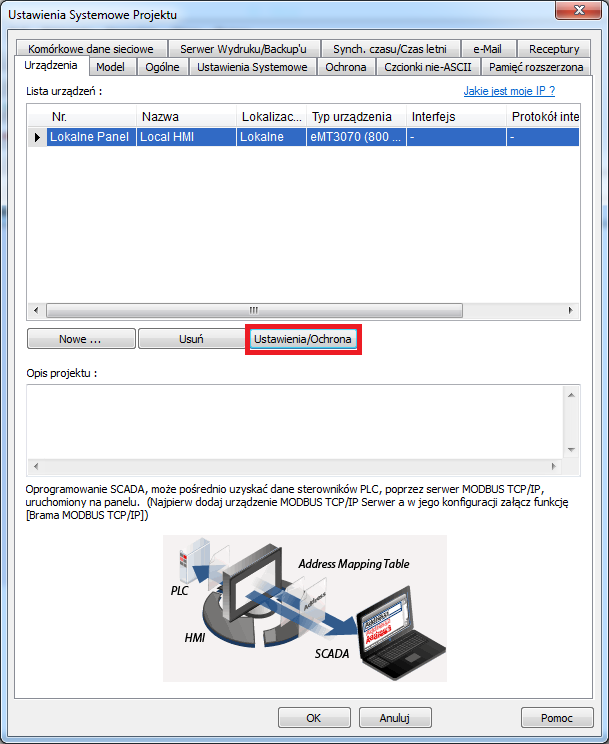Confirm with the OK button

314,718
